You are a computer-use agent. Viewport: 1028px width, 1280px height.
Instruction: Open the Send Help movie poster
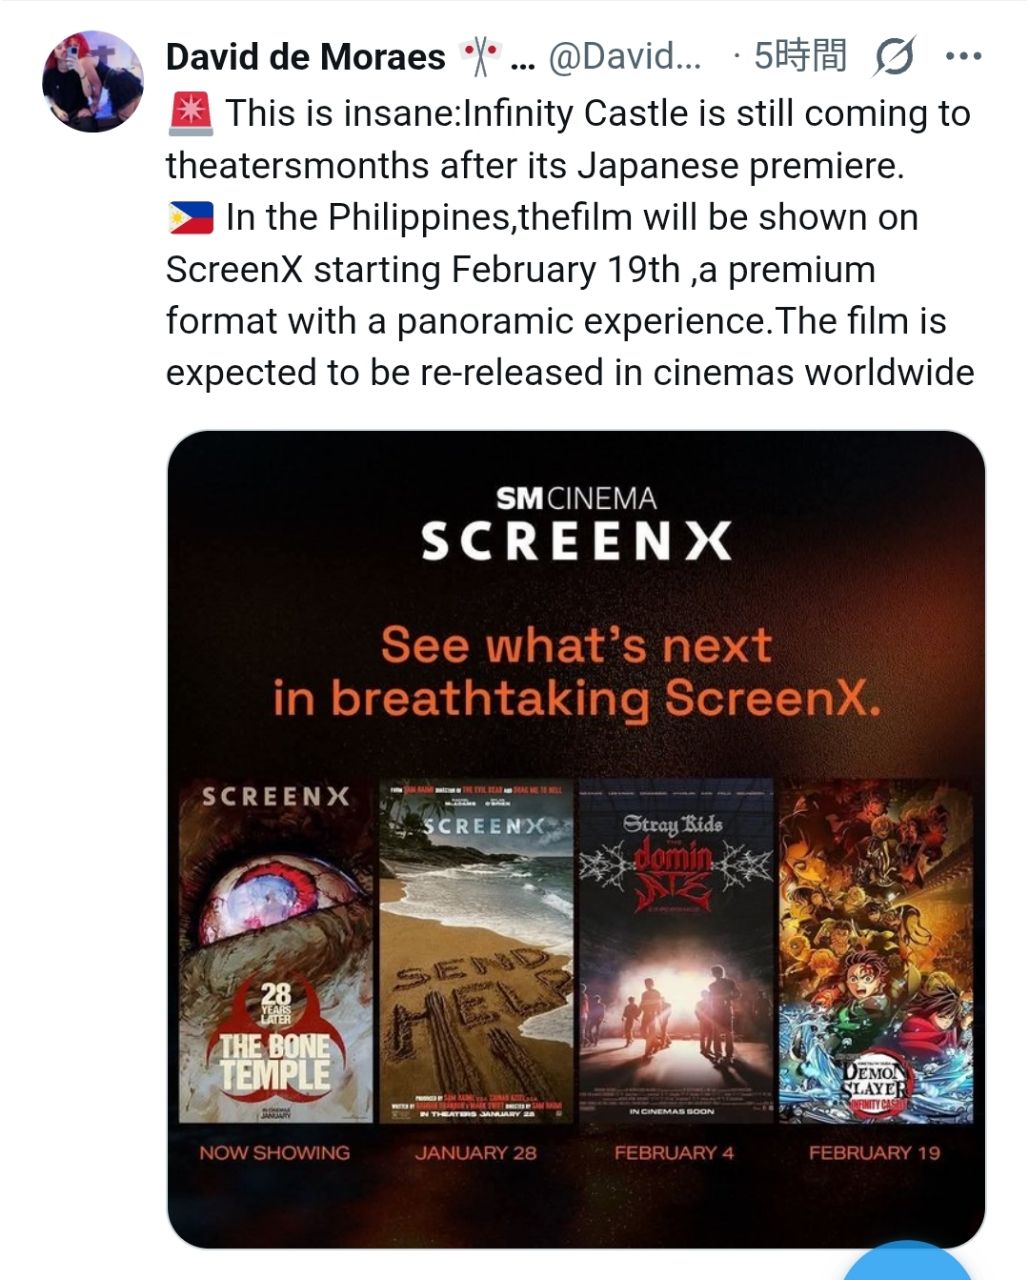click(x=476, y=951)
